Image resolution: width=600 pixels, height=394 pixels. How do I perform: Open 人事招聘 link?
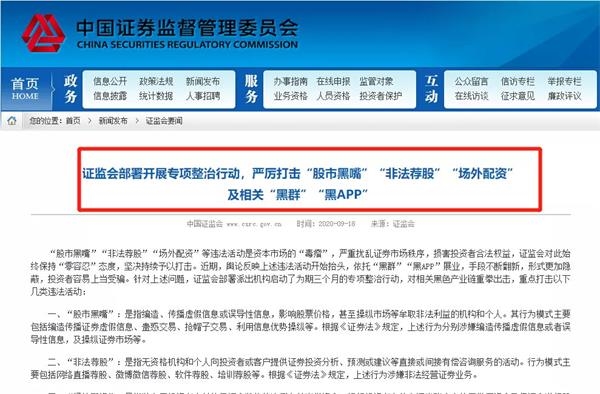click(x=203, y=96)
